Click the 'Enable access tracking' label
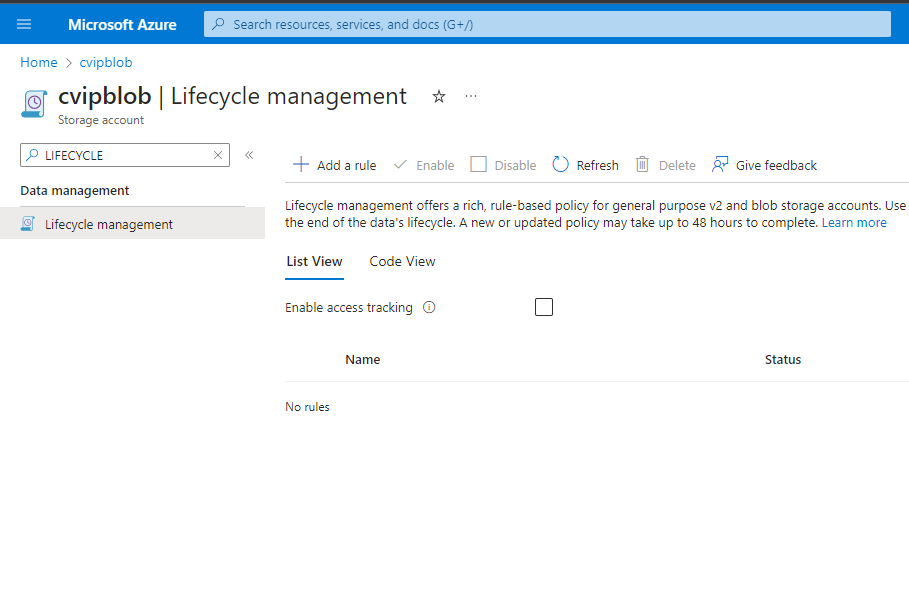This screenshot has width=909, height=603. click(349, 307)
